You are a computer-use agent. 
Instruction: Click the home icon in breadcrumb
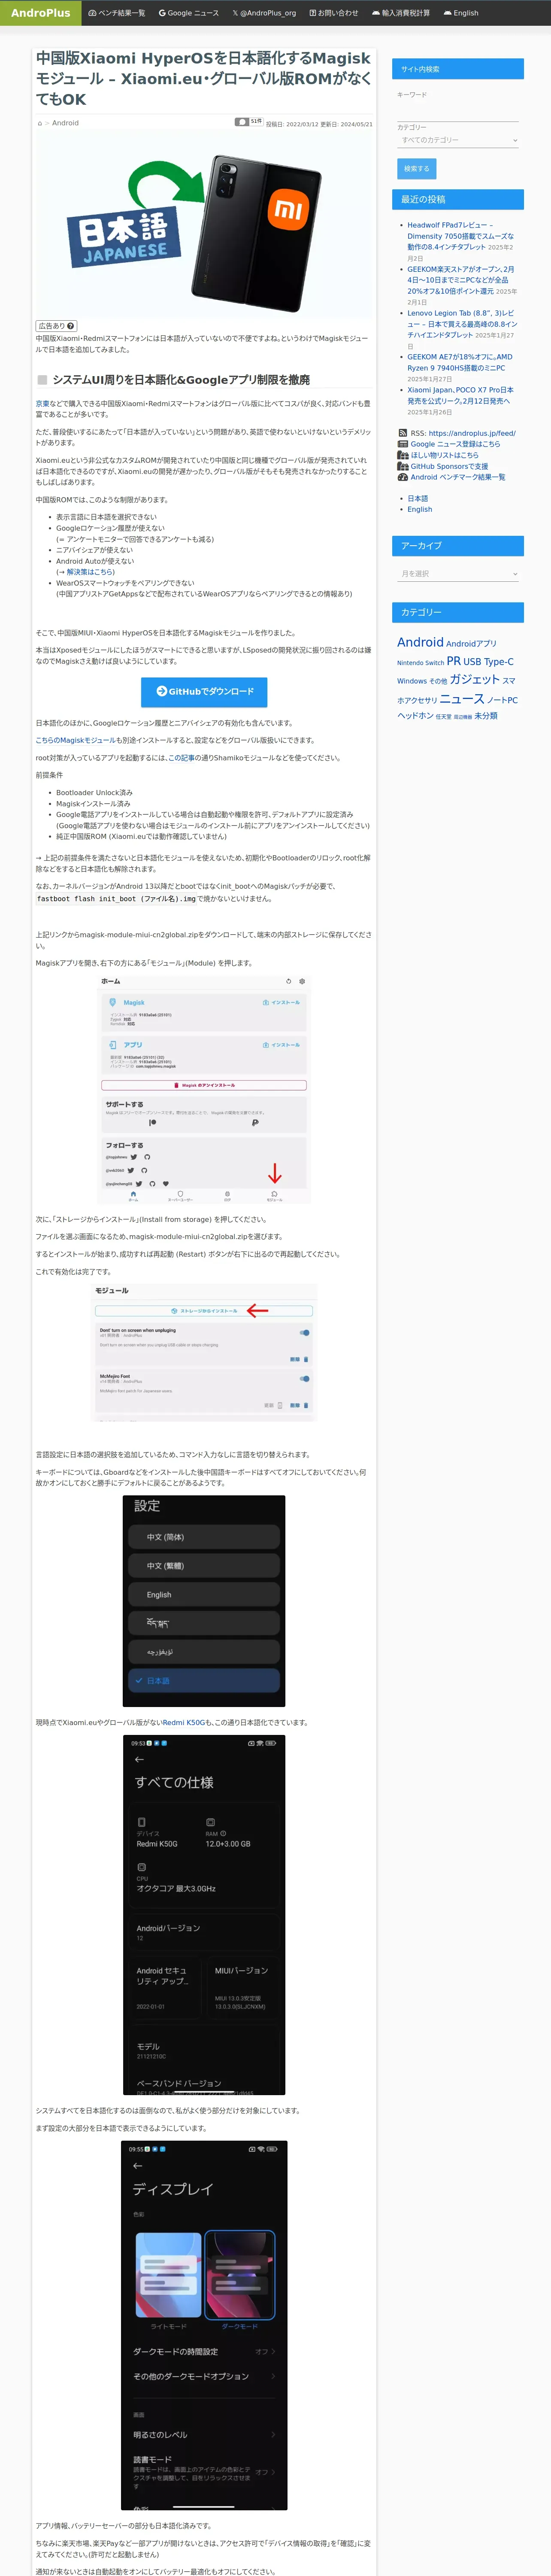click(40, 123)
